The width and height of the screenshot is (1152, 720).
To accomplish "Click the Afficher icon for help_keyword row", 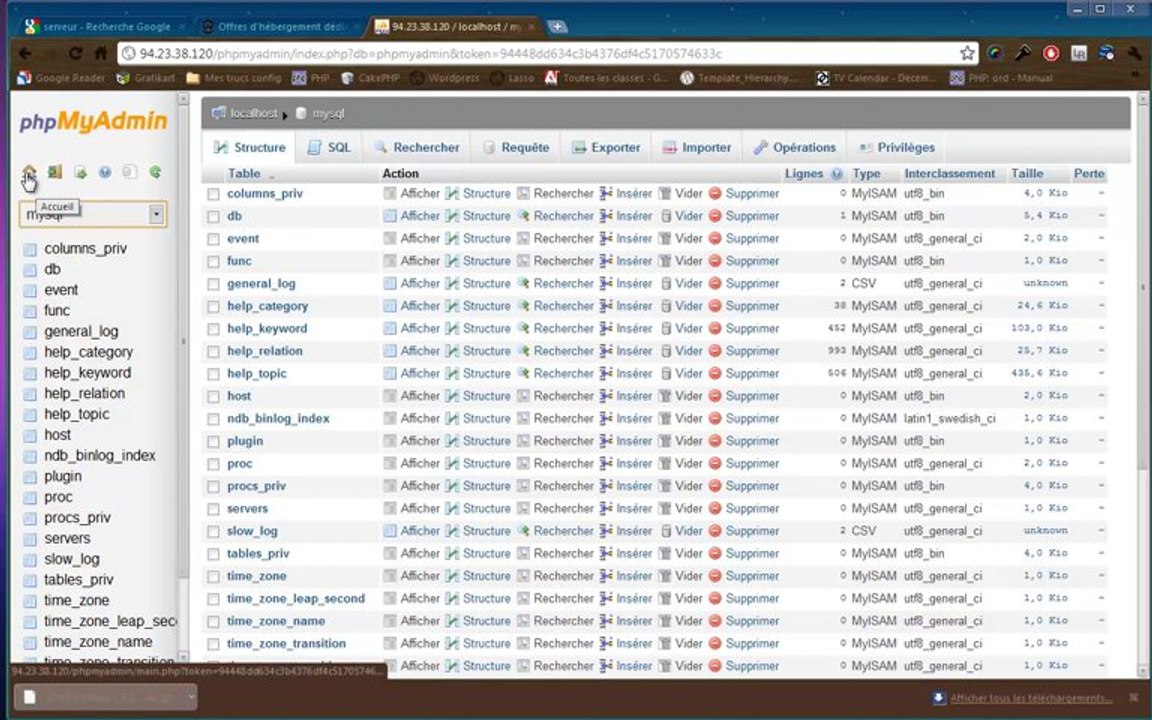I will click(x=389, y=328).
